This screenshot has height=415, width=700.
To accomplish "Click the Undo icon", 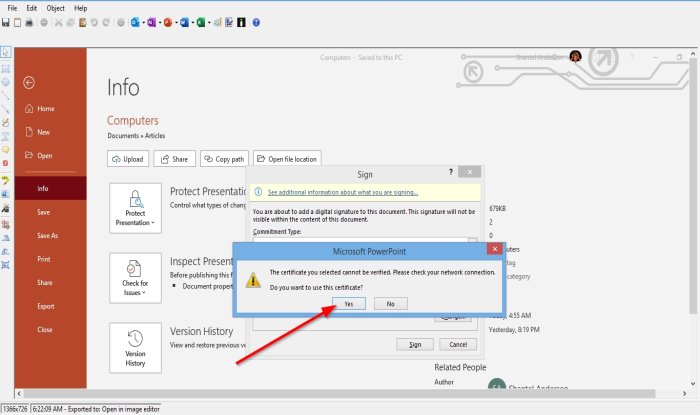I will coord(94,22).
